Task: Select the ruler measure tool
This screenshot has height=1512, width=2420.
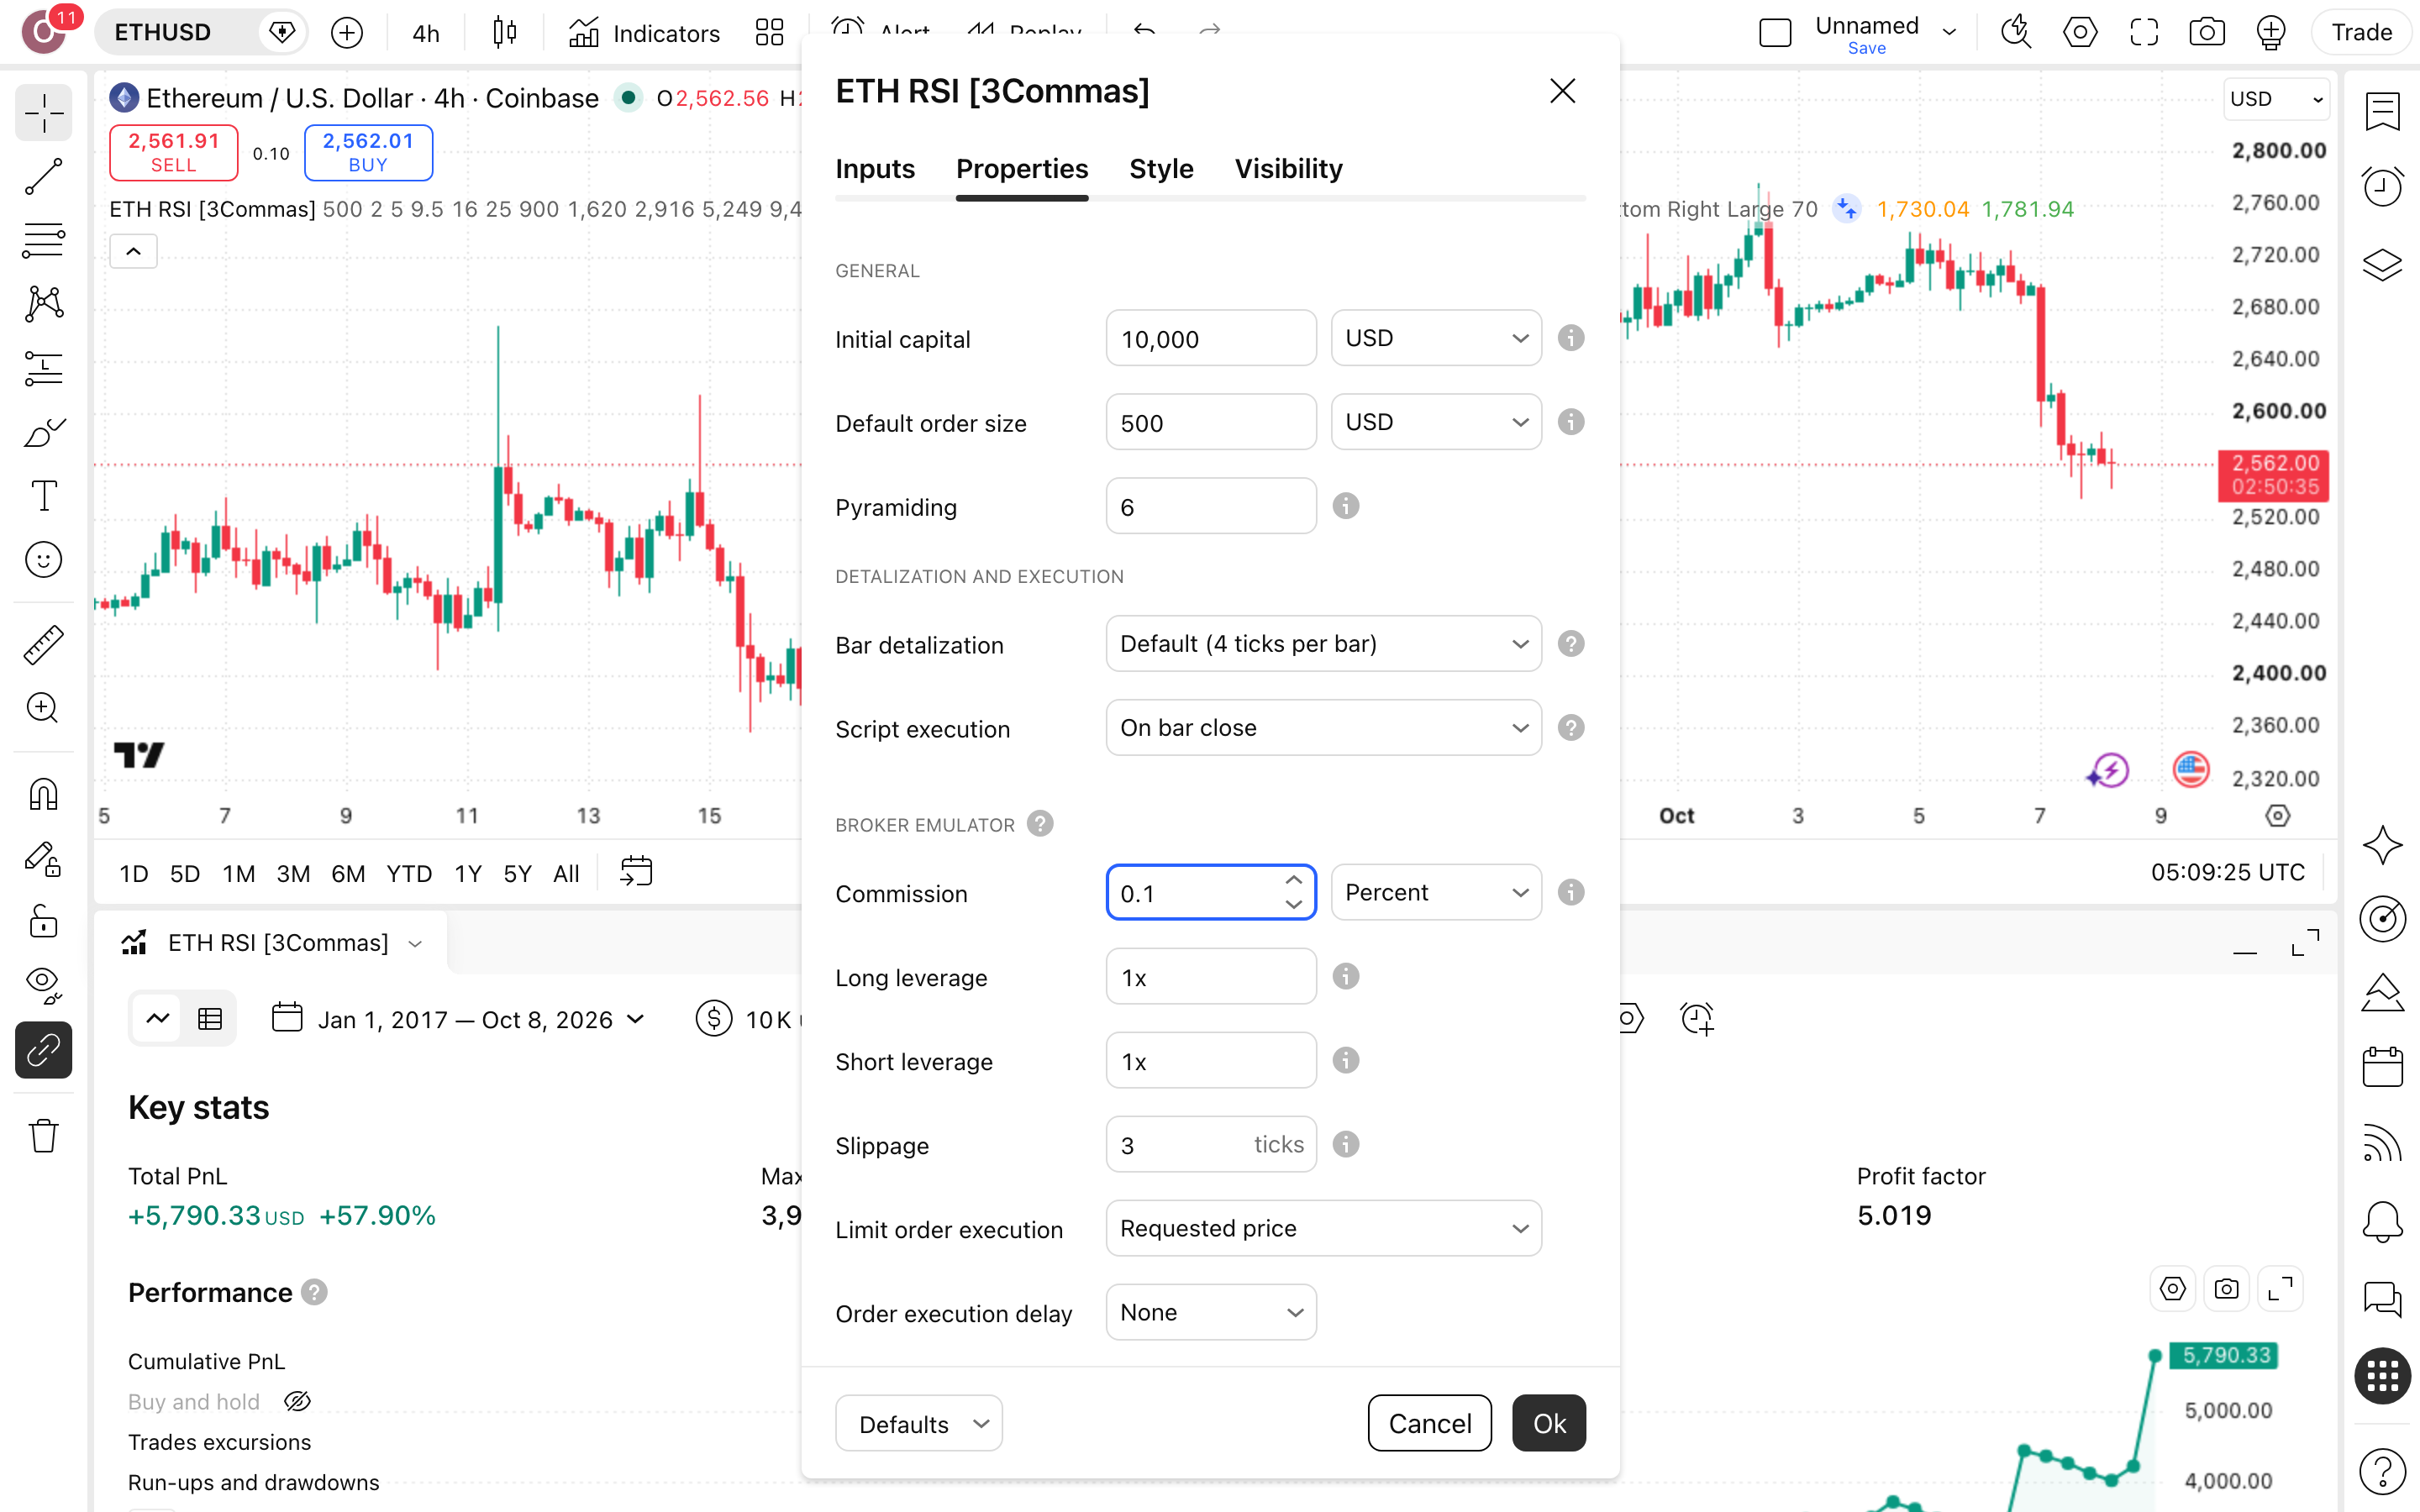Action: click(43, 645)
